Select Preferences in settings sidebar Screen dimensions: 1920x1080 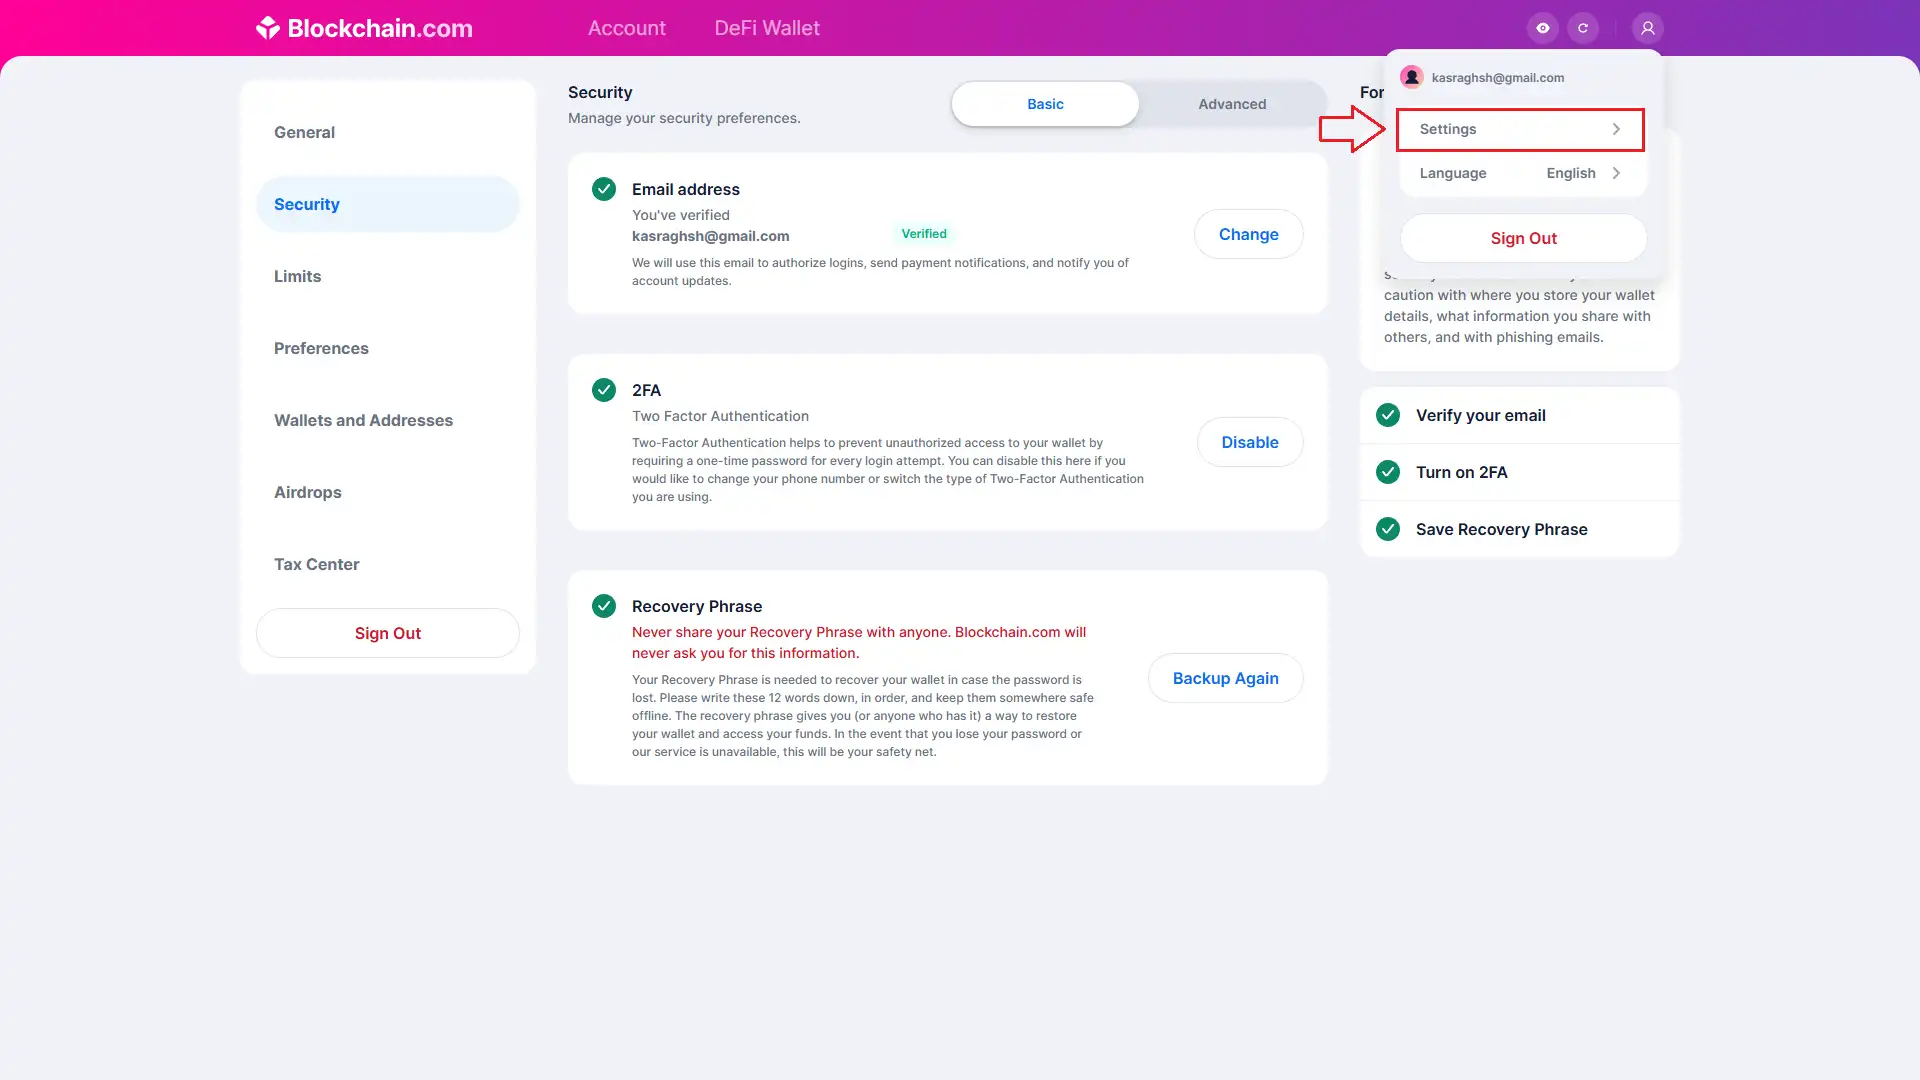pos(388,348)
